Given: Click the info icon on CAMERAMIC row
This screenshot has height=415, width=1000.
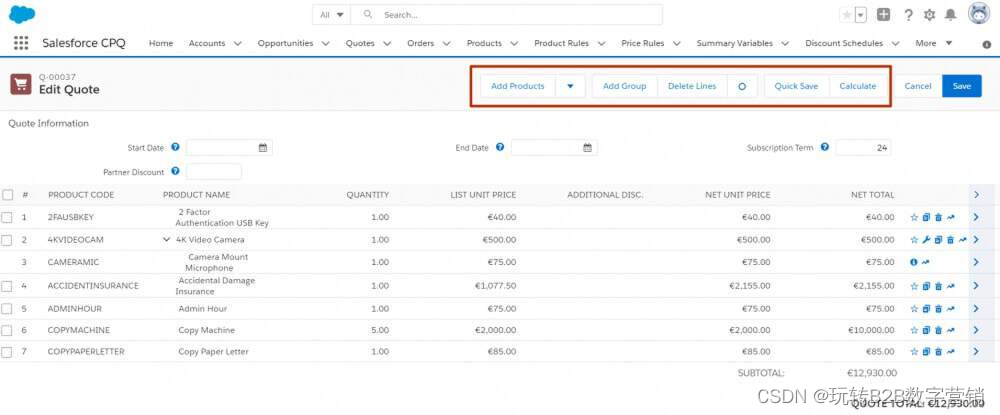Looking at the screenshot, I should 914,262.
